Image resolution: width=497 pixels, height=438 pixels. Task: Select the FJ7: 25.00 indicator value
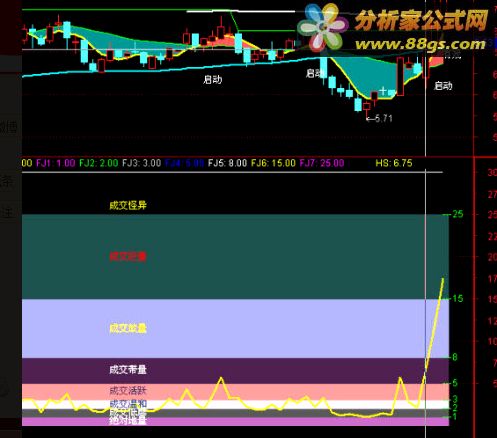322,163
